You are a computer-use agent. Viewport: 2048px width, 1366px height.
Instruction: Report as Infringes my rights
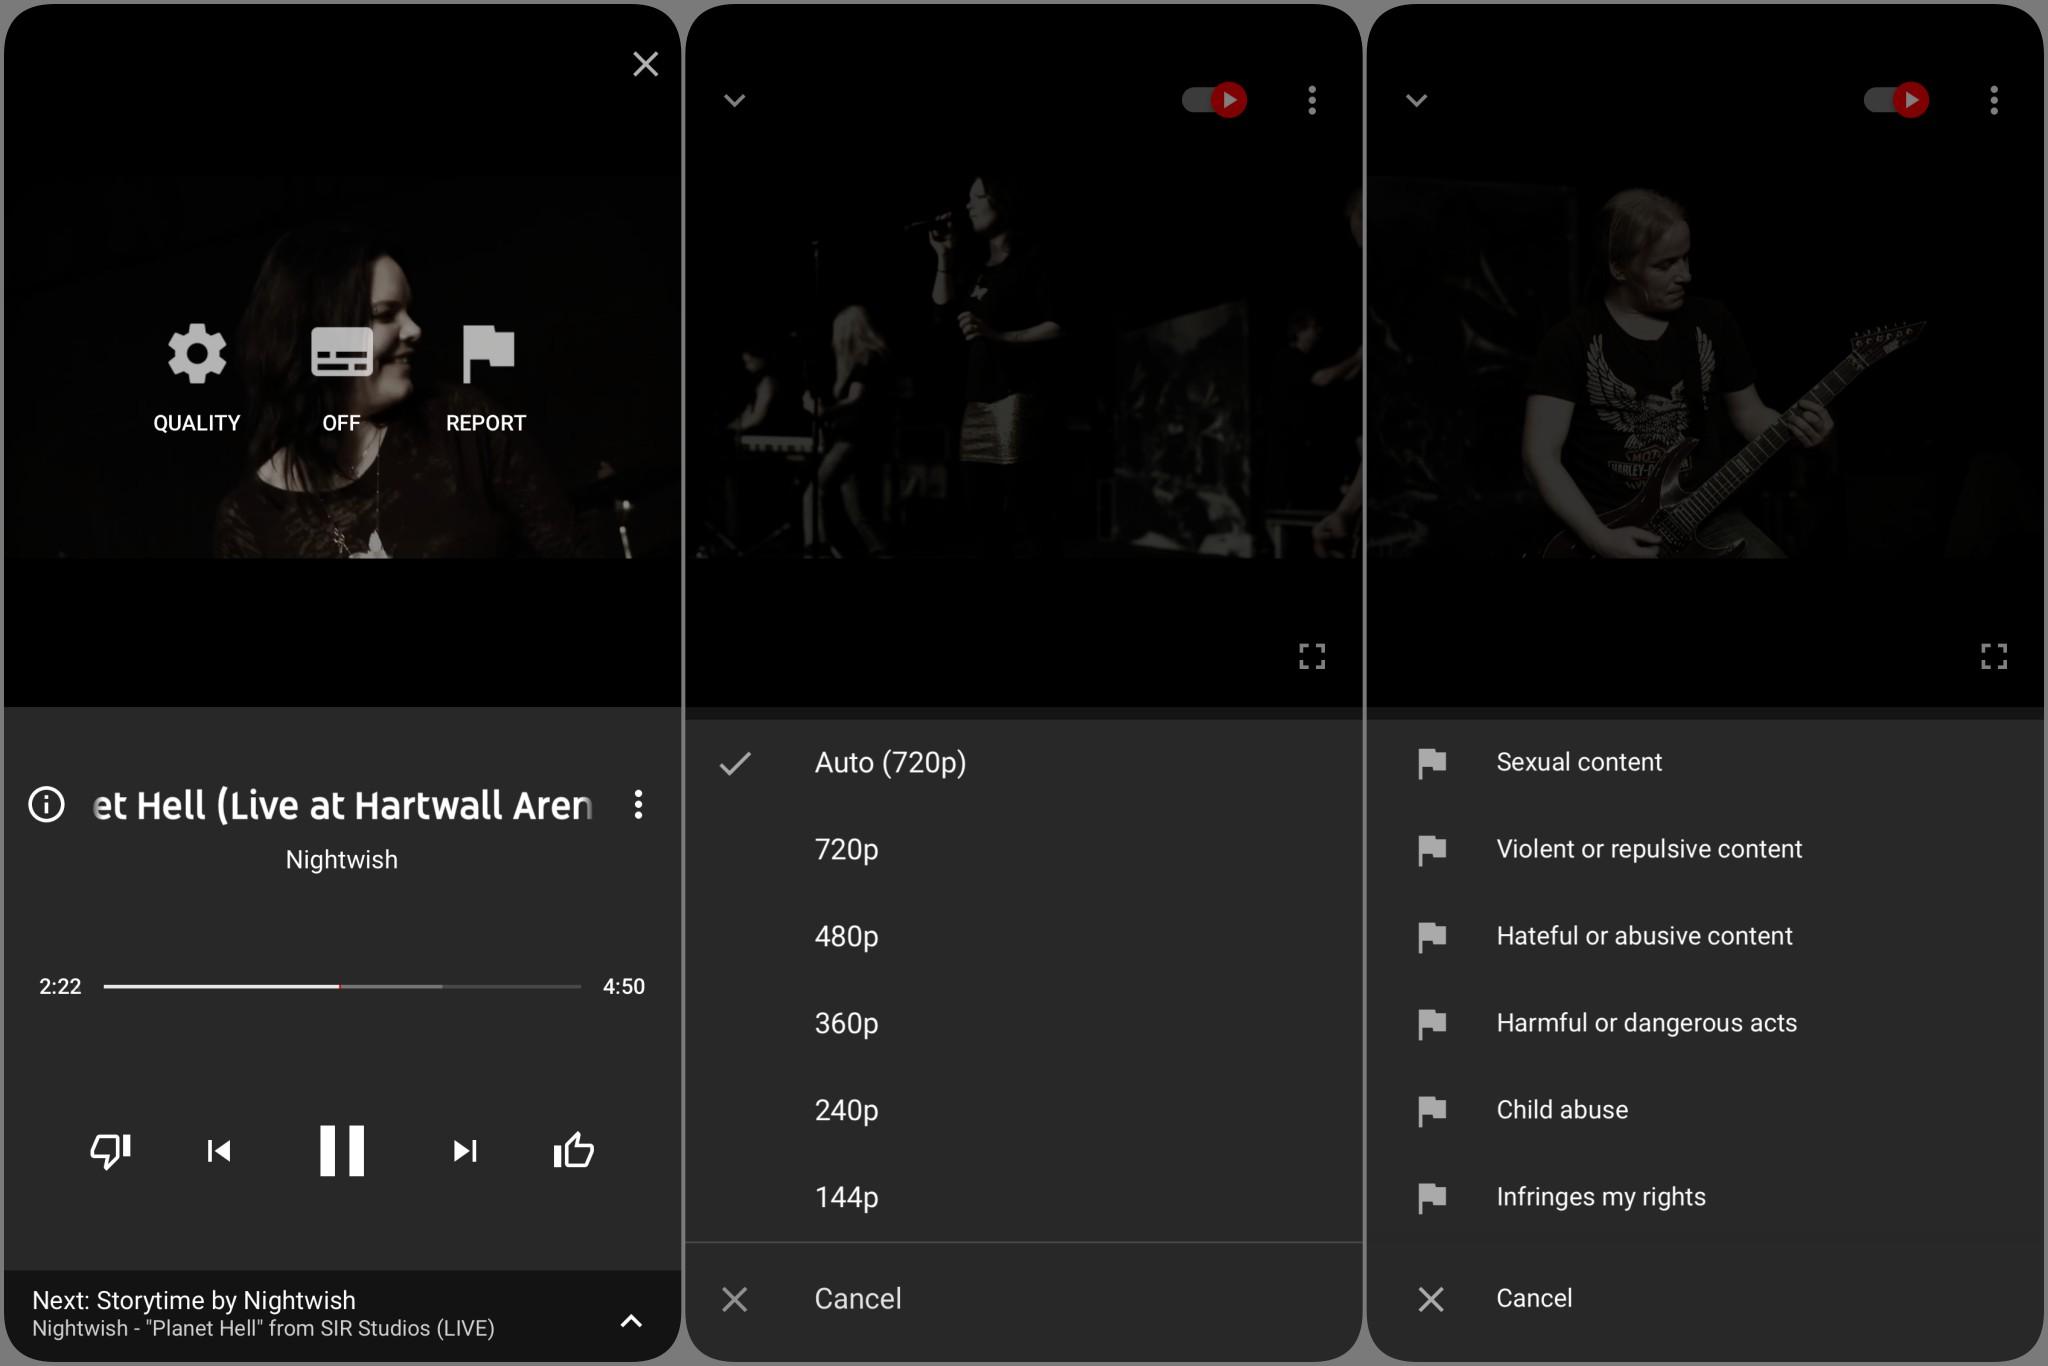[x=1706, y=1198]
